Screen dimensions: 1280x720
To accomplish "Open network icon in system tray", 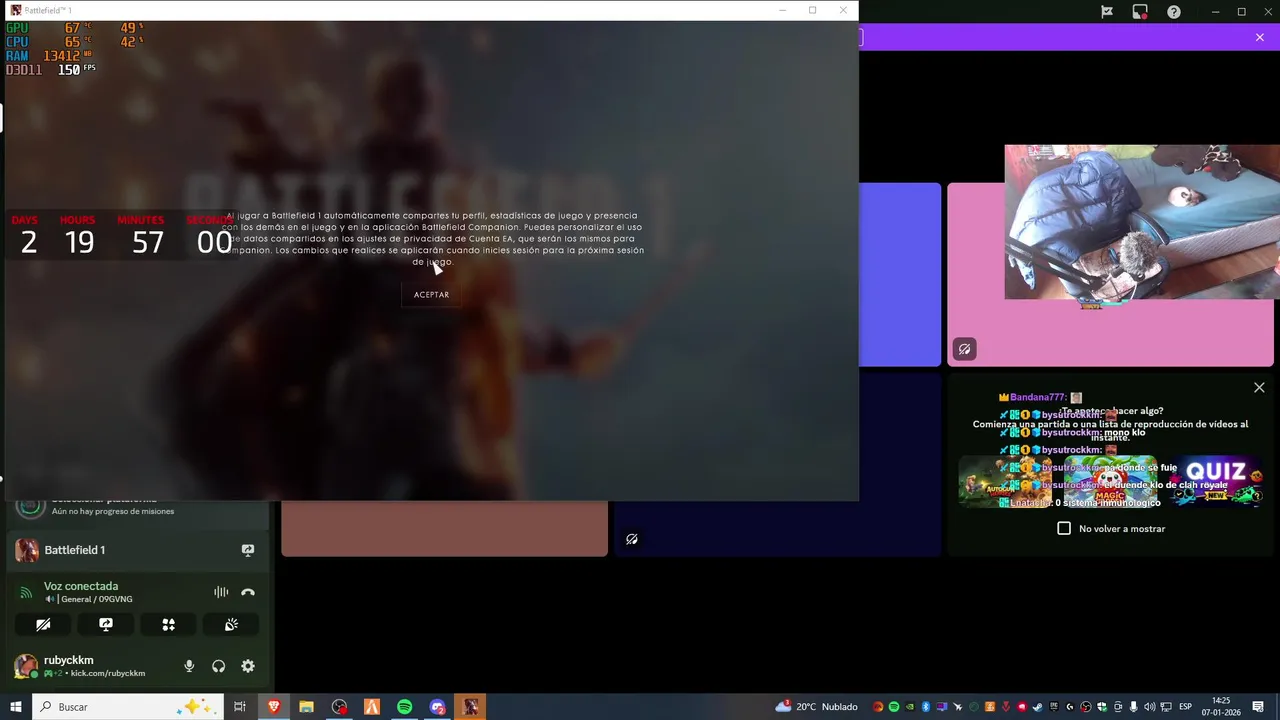I will click(x=1166, y=707).
